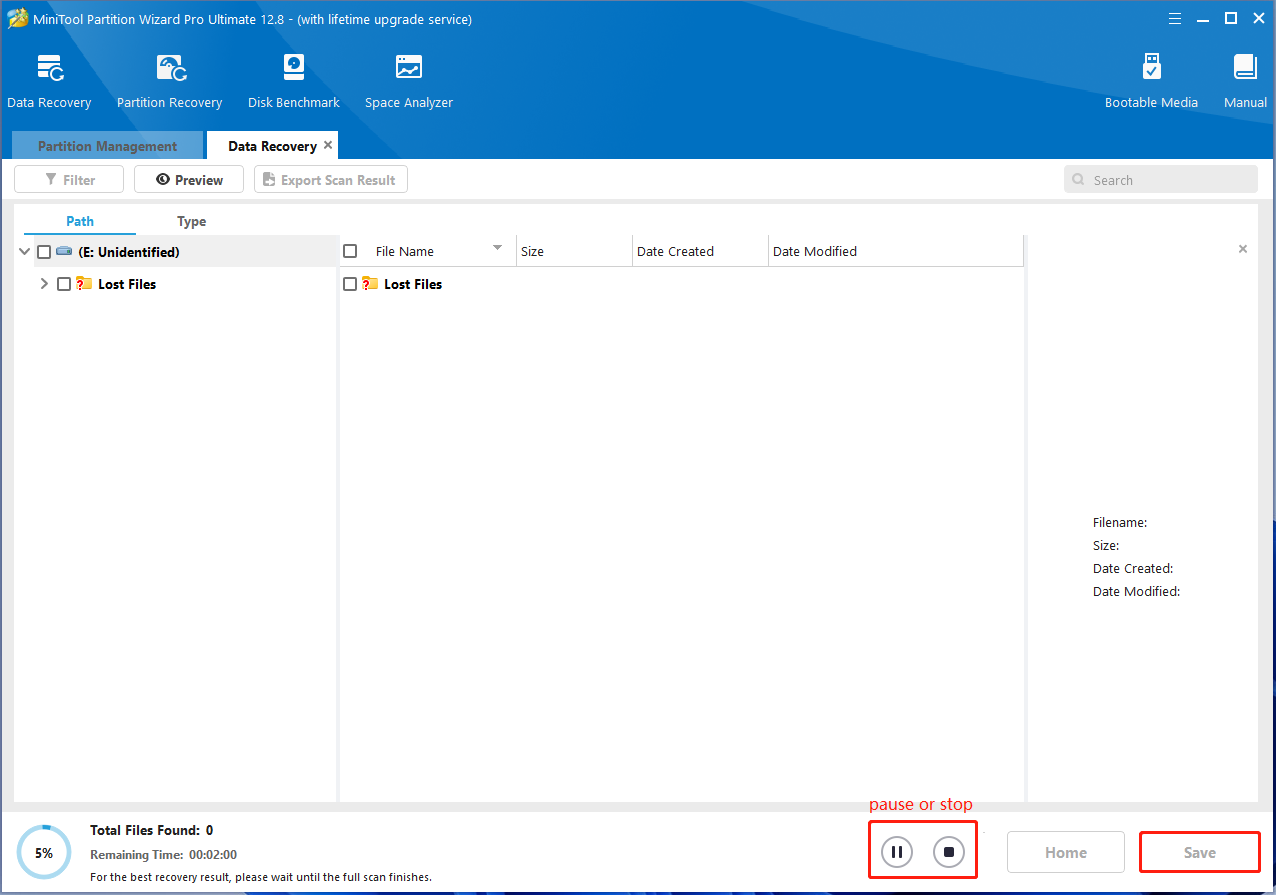Click the Preview button
Image resolution: width=1276 pixels, height=895 pixels.
point(189,180)
